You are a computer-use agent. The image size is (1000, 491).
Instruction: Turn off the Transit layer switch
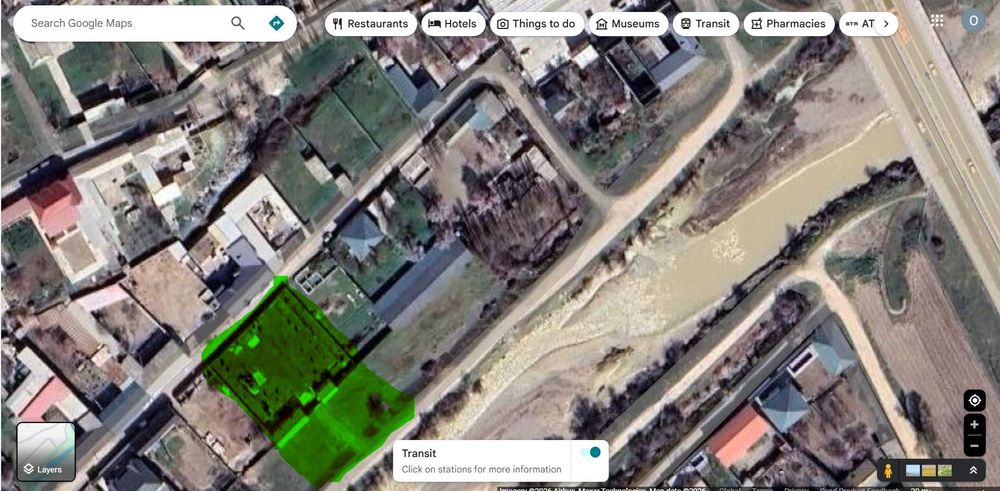pyautogui.click(x=591, y=452)
